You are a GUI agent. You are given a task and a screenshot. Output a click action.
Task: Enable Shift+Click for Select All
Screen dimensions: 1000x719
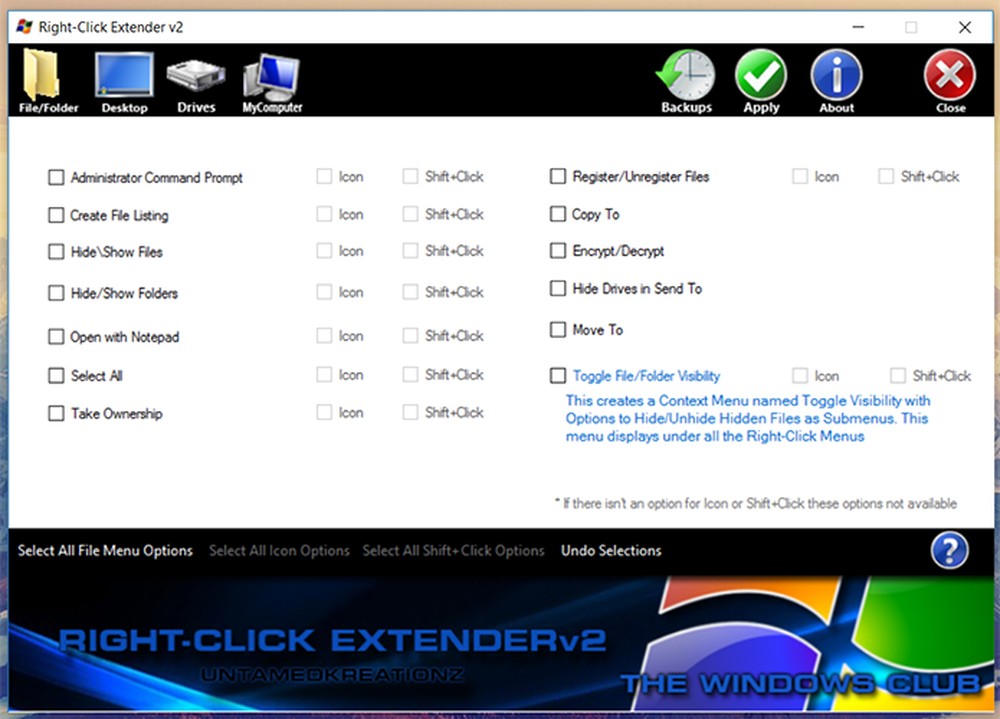(x=410, y=375)
